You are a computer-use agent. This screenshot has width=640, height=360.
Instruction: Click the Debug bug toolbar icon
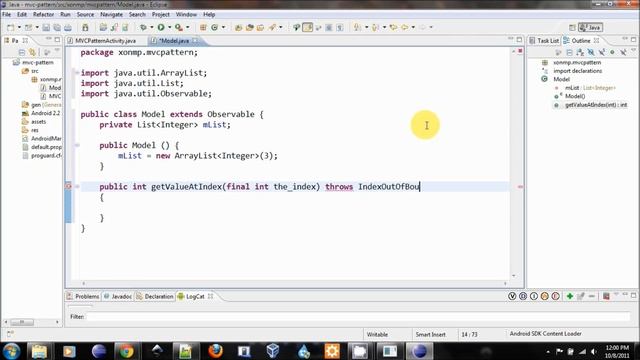pyautogui.click(x=143, y=27)
